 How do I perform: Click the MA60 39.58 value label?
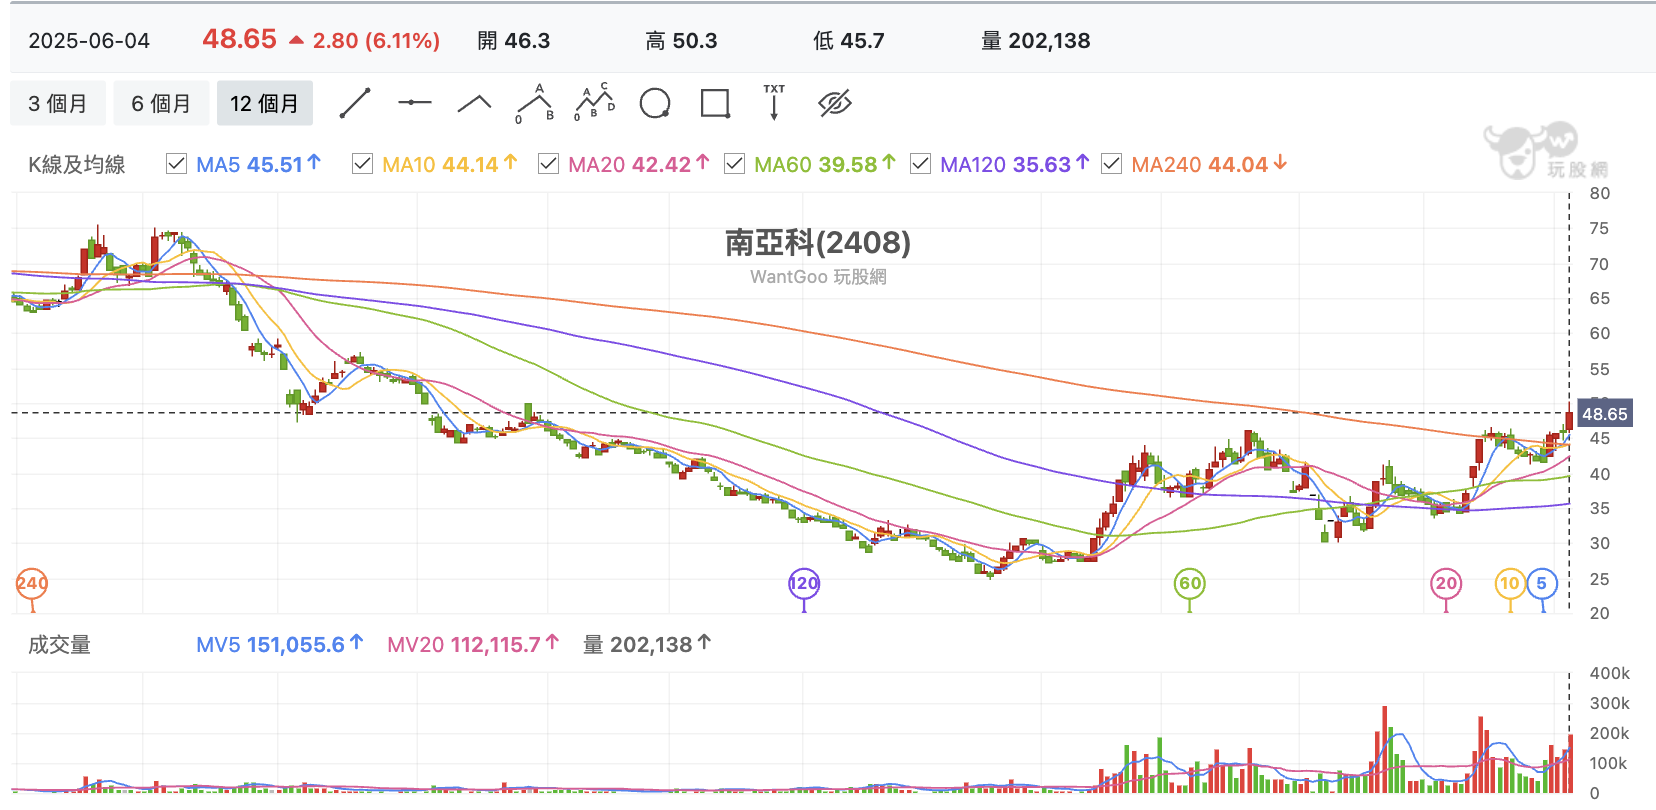click(x=824, y=164)
